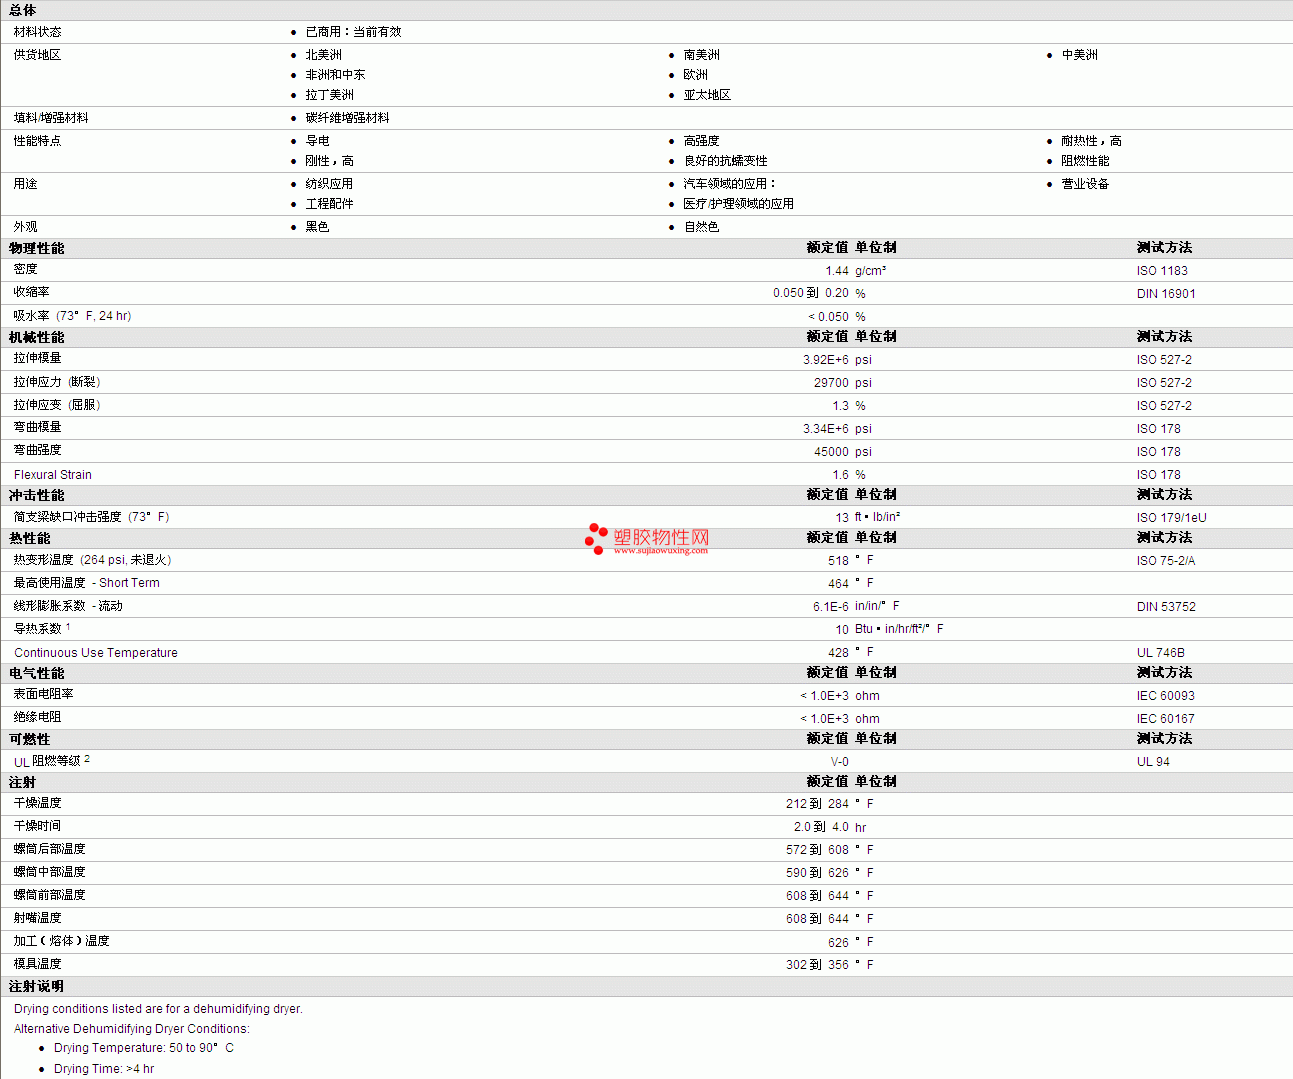The height and width of the screenshot is (1079, 1293).
Task: Click Alternative Dehumidifying Dryer Conditions text
Action: (x=132, y=1029)
